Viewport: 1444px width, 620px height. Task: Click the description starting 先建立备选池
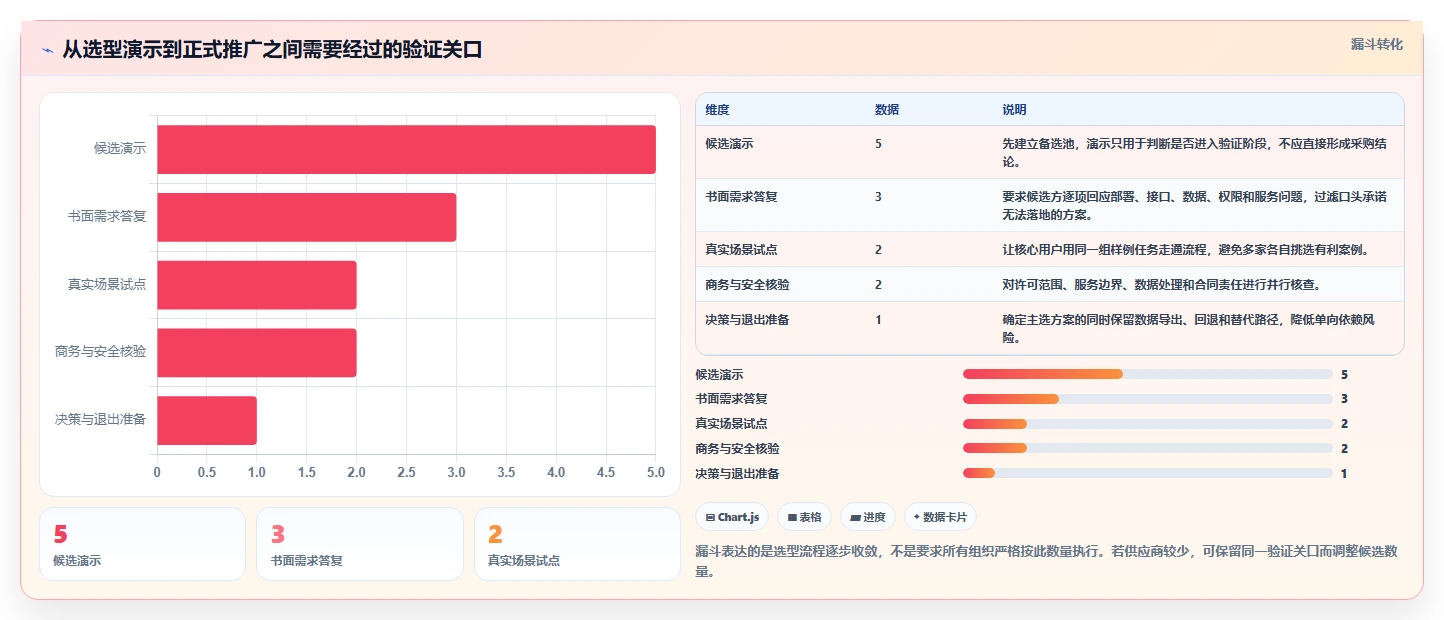(1194, 152)
